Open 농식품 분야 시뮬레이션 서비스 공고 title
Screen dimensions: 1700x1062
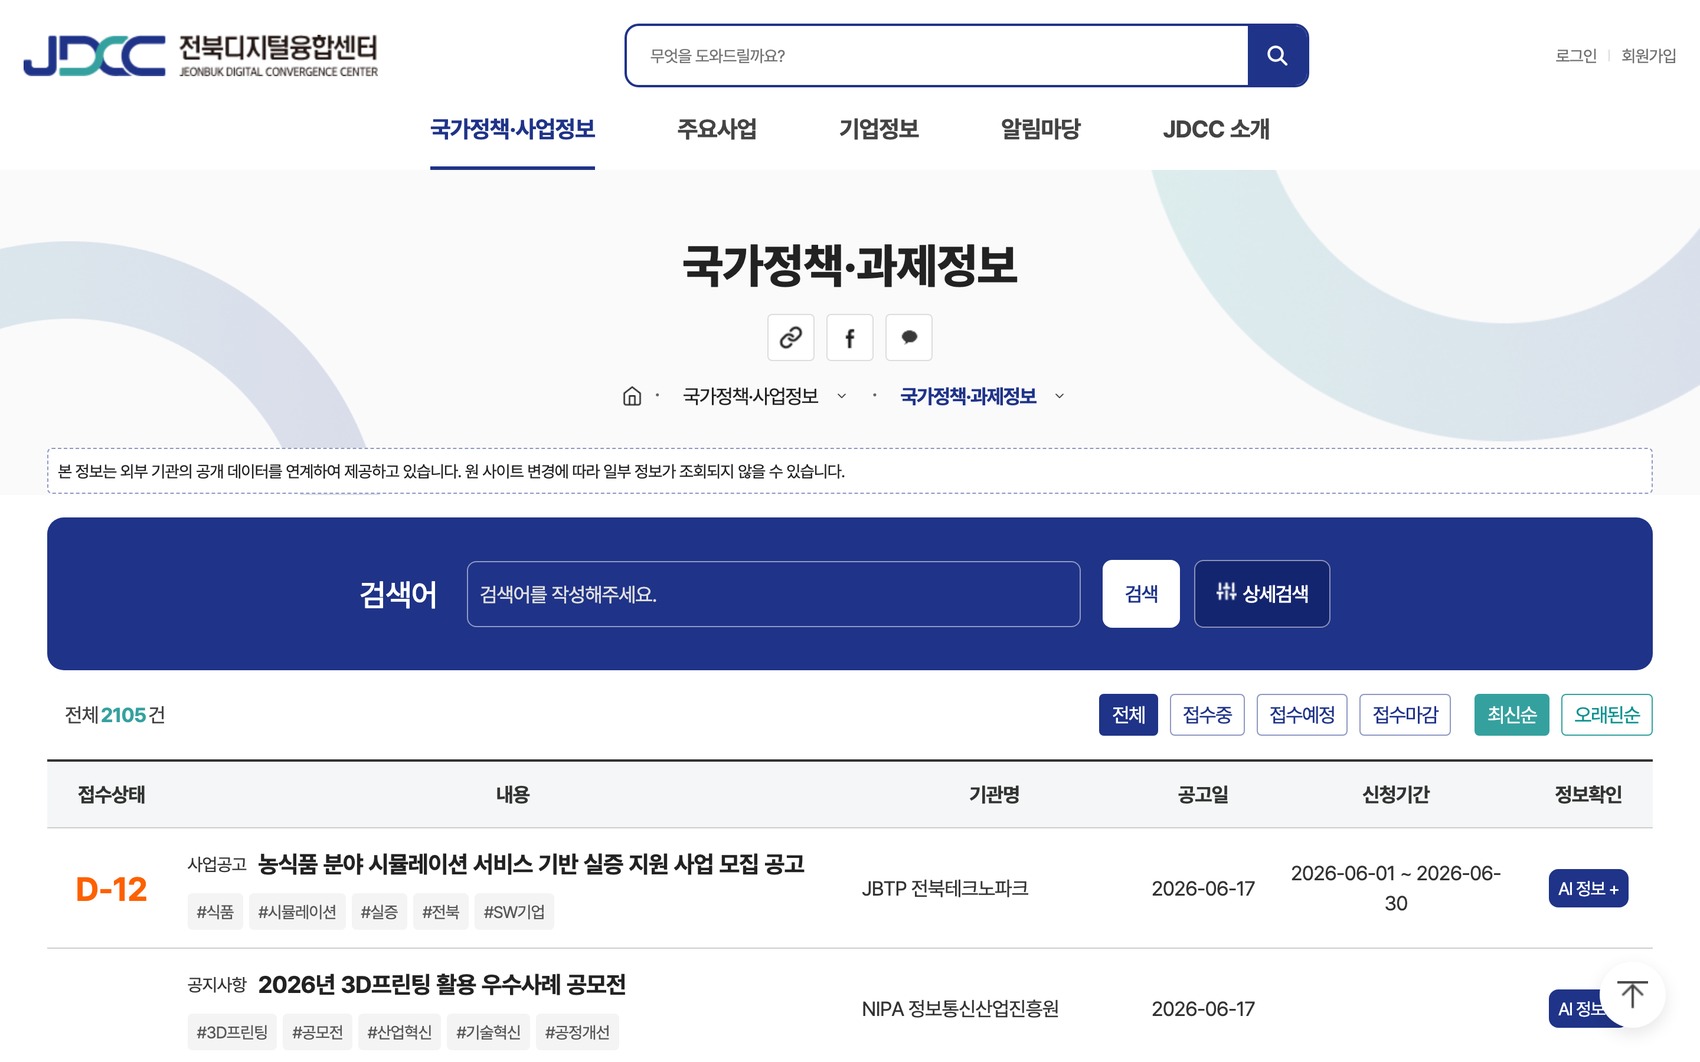pos(531,864)
